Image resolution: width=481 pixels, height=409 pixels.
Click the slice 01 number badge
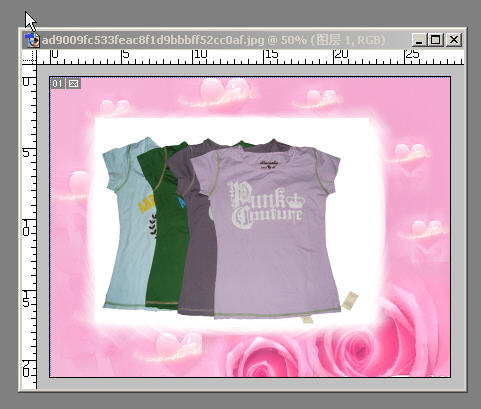coord(58,83)
